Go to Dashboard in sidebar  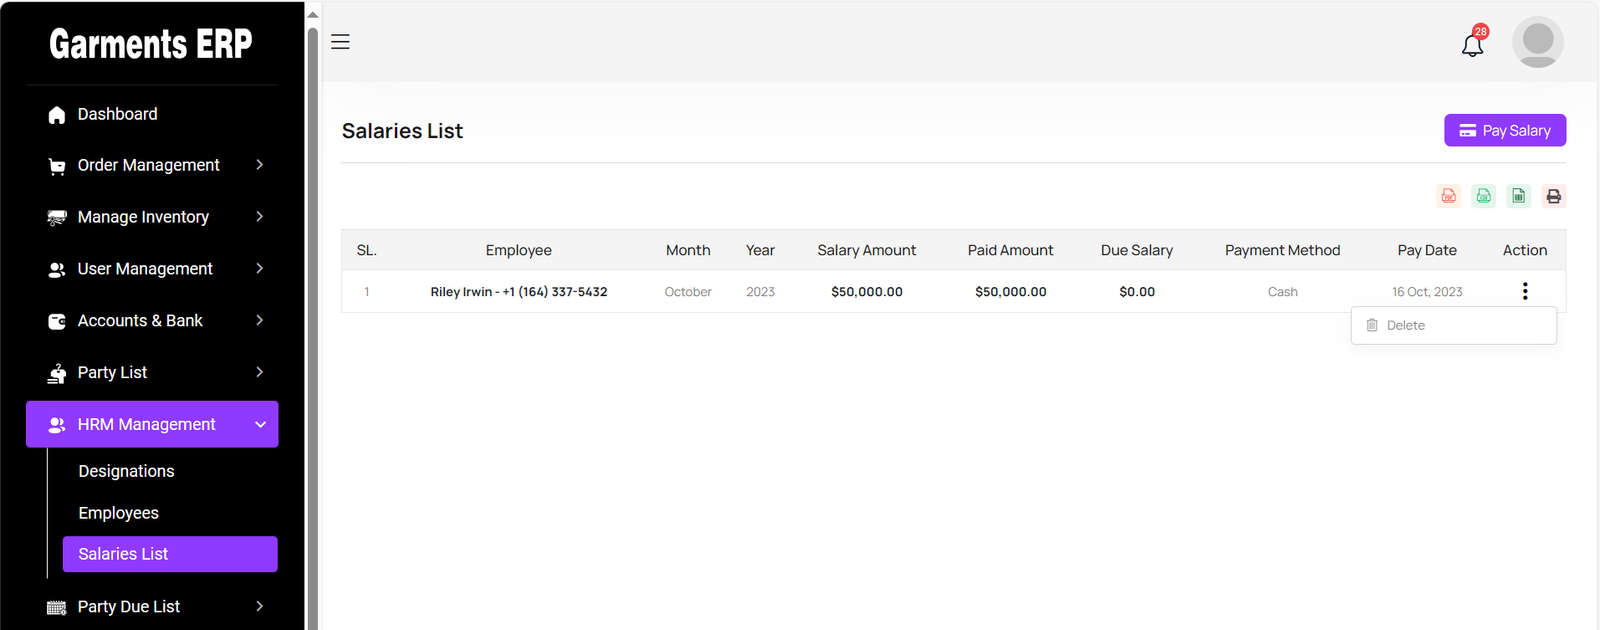point(117,114)
